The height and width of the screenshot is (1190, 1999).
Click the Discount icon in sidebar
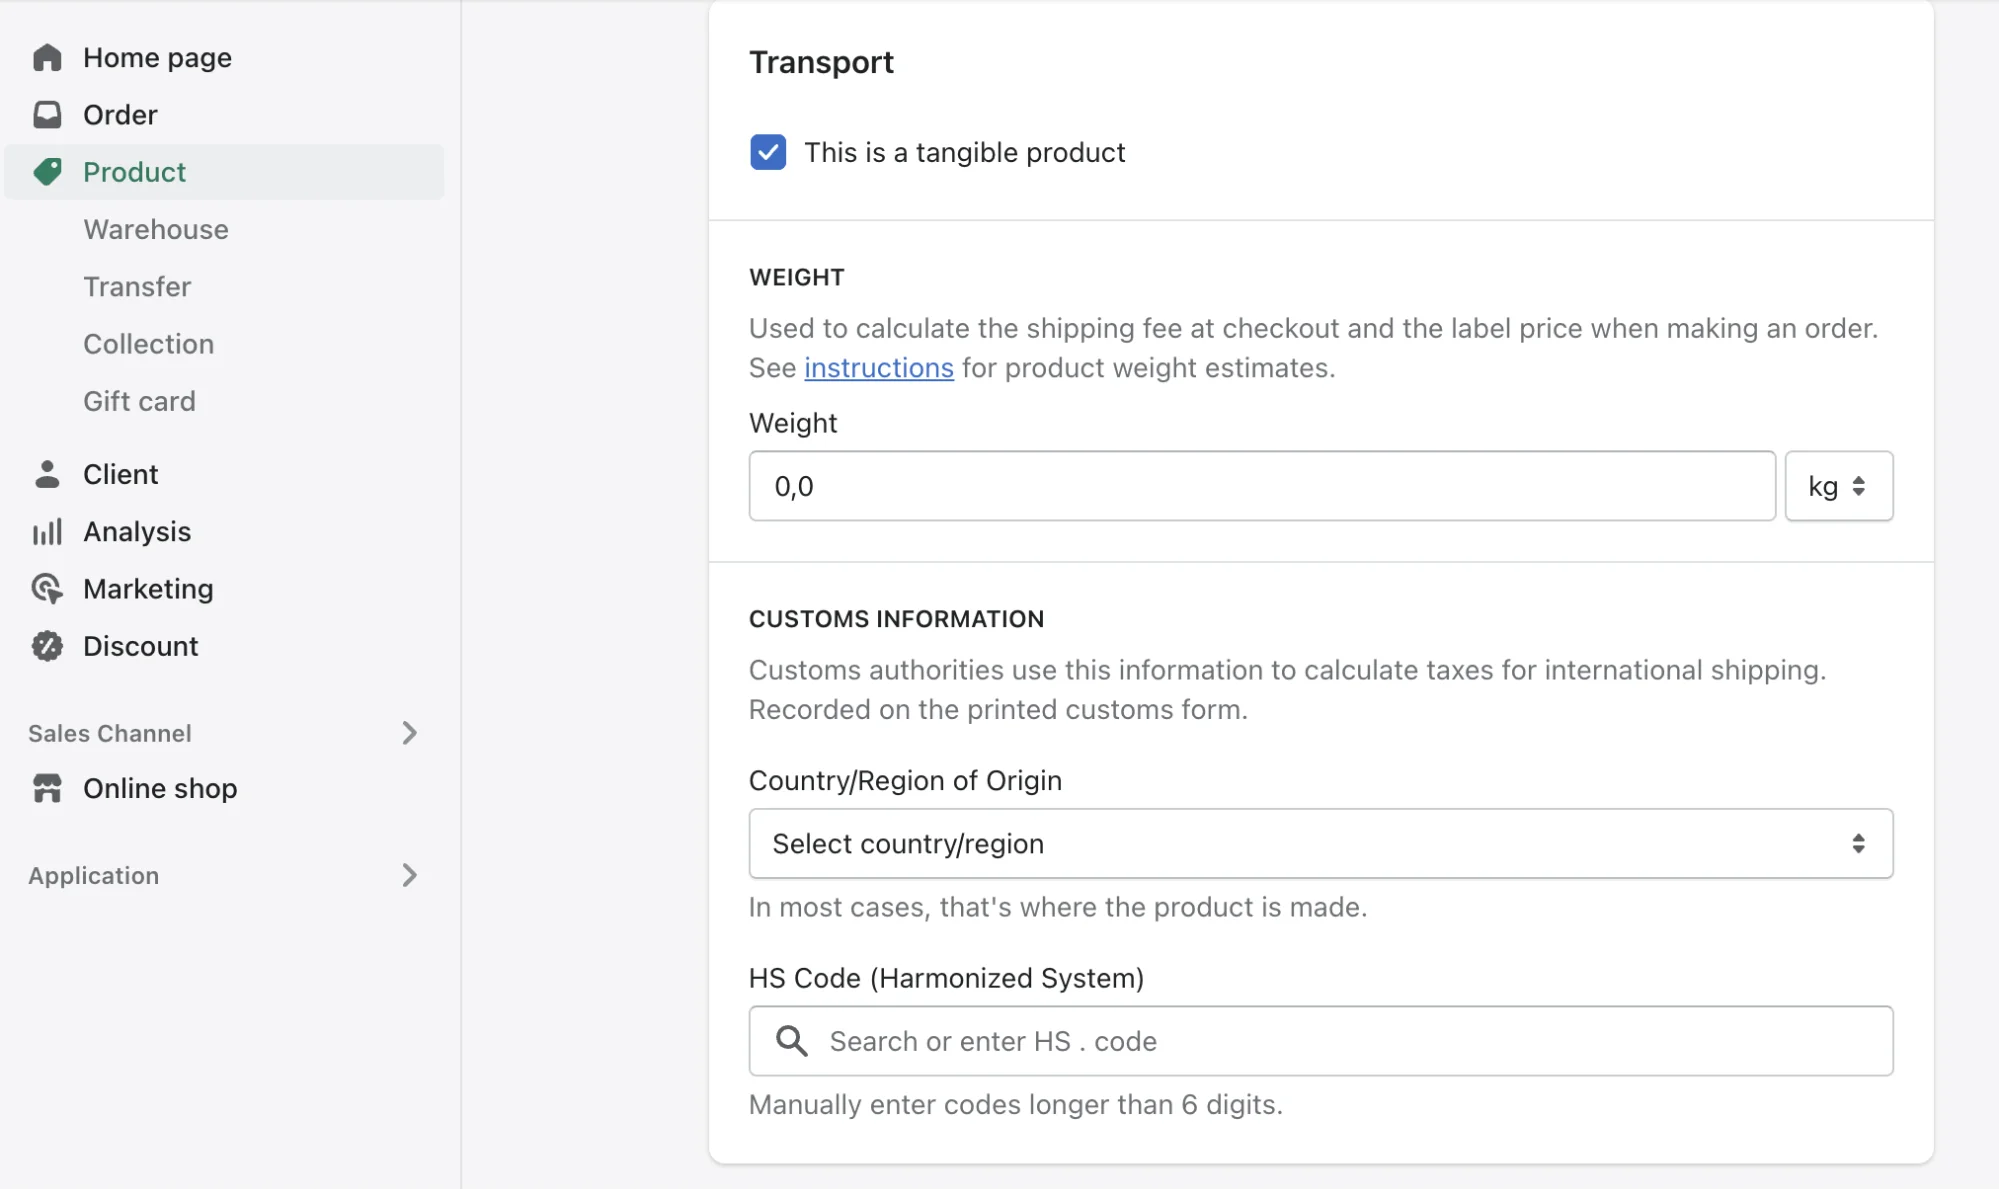[47, 646]
